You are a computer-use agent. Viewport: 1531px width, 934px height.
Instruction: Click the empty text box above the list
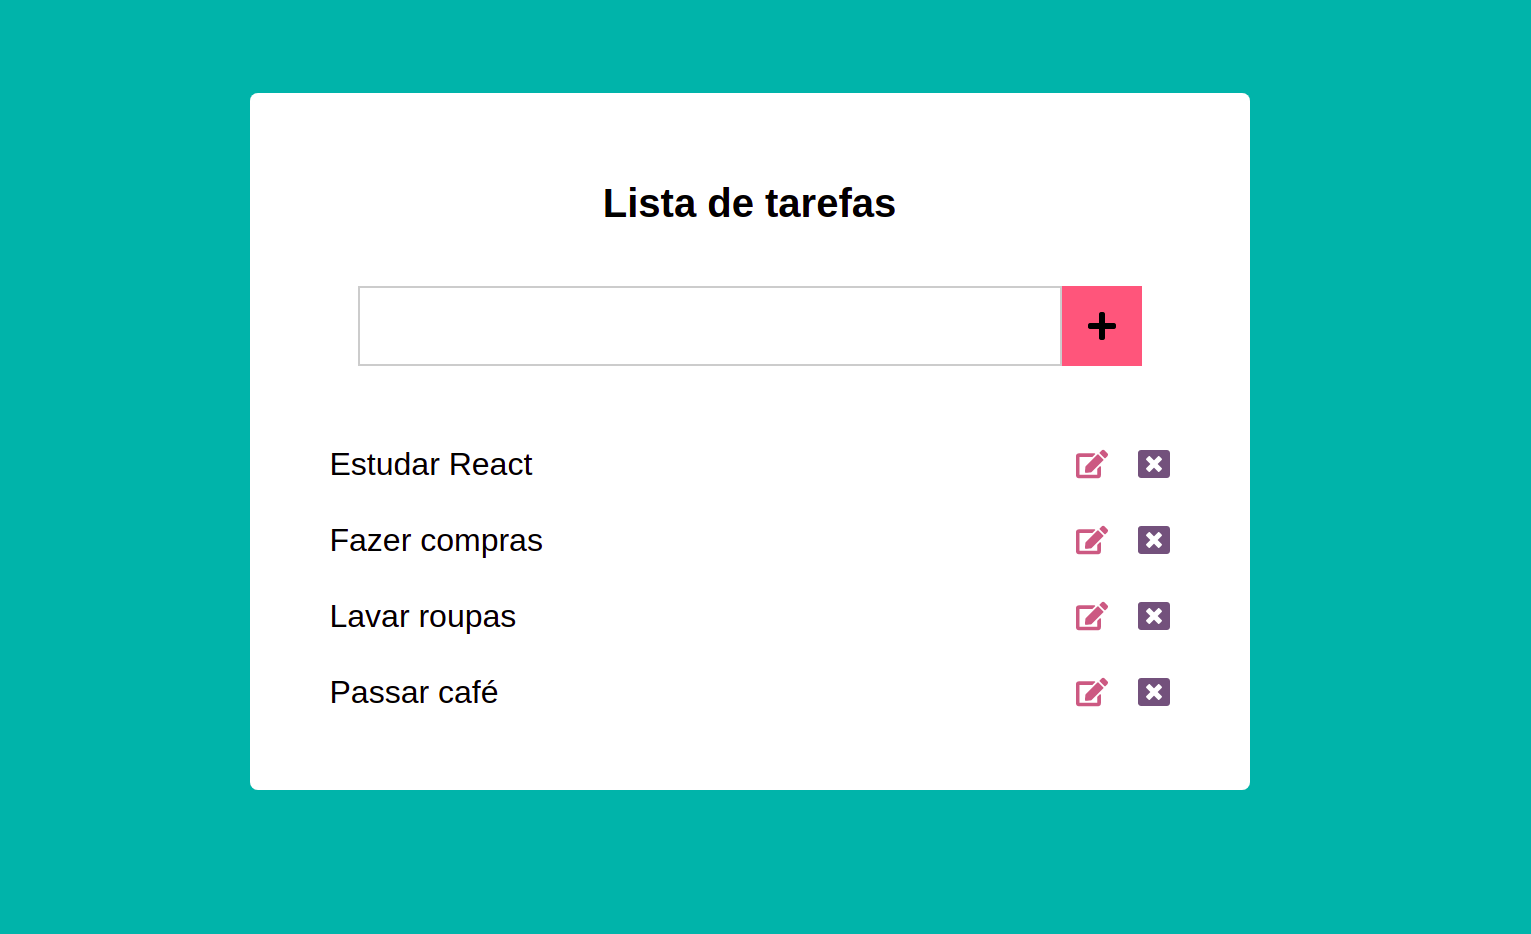pos(709,326)
